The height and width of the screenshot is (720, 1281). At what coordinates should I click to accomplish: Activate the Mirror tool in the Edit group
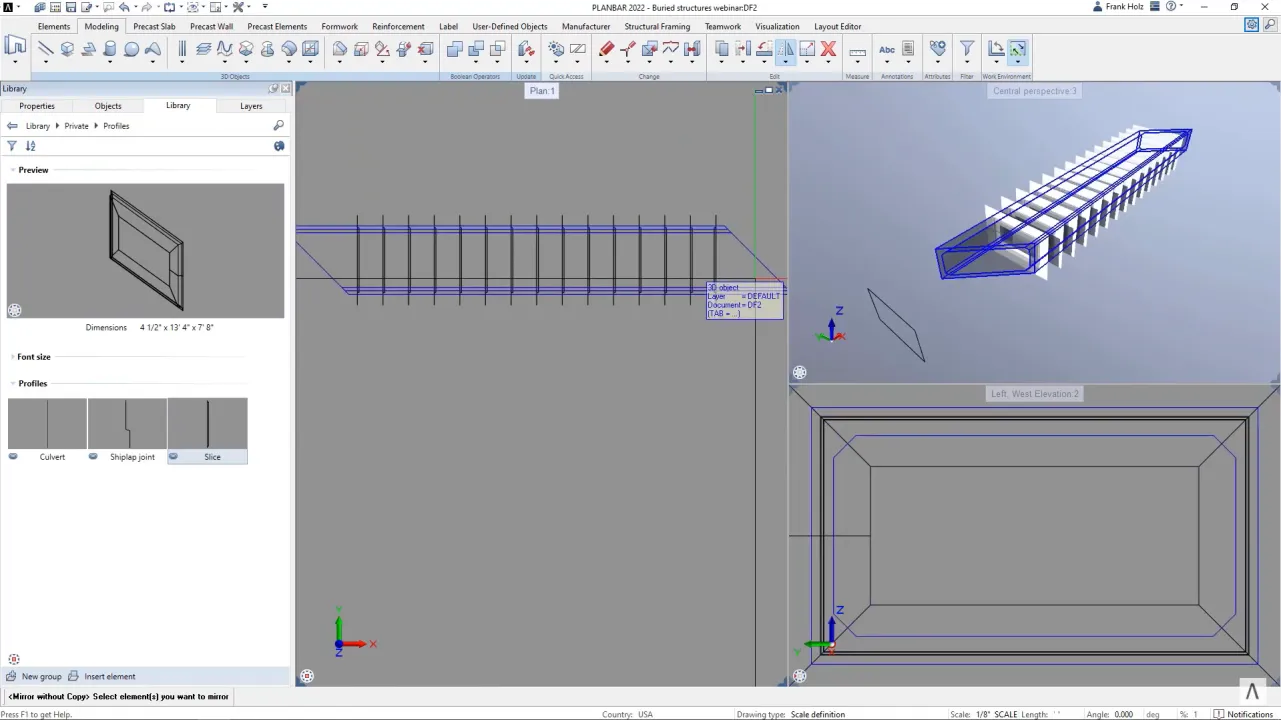(x=785, y=48)
